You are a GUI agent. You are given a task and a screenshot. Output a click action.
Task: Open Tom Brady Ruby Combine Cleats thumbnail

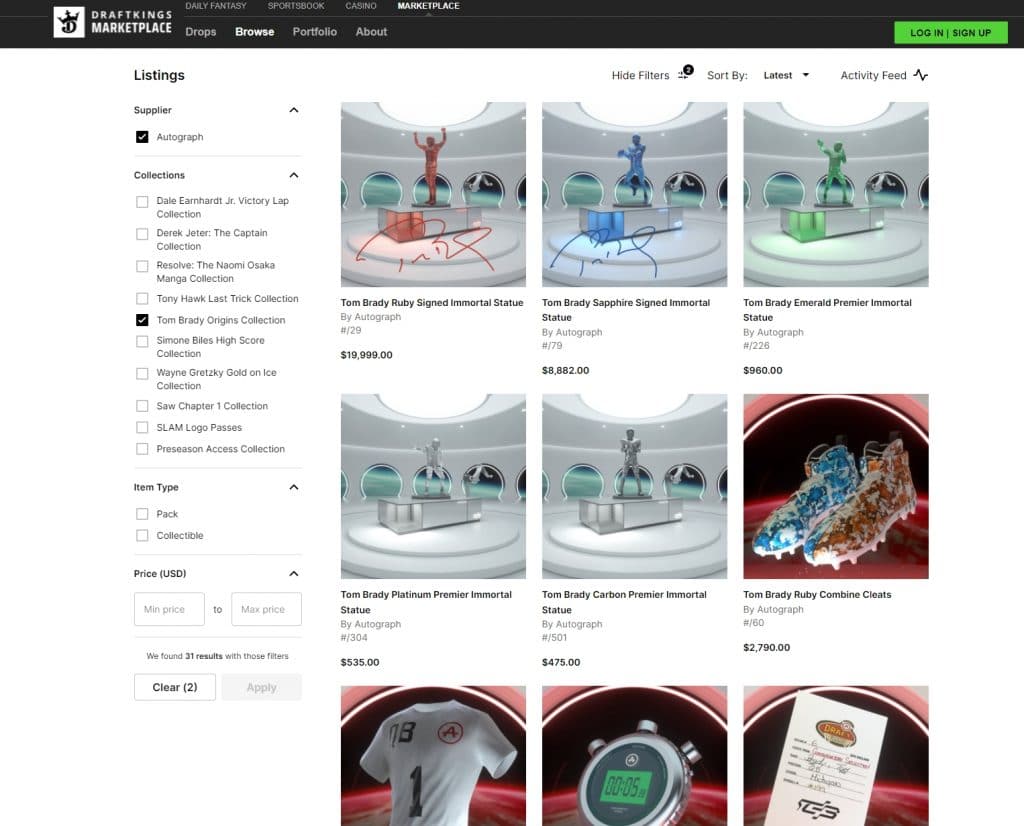[x=836, y=486]
